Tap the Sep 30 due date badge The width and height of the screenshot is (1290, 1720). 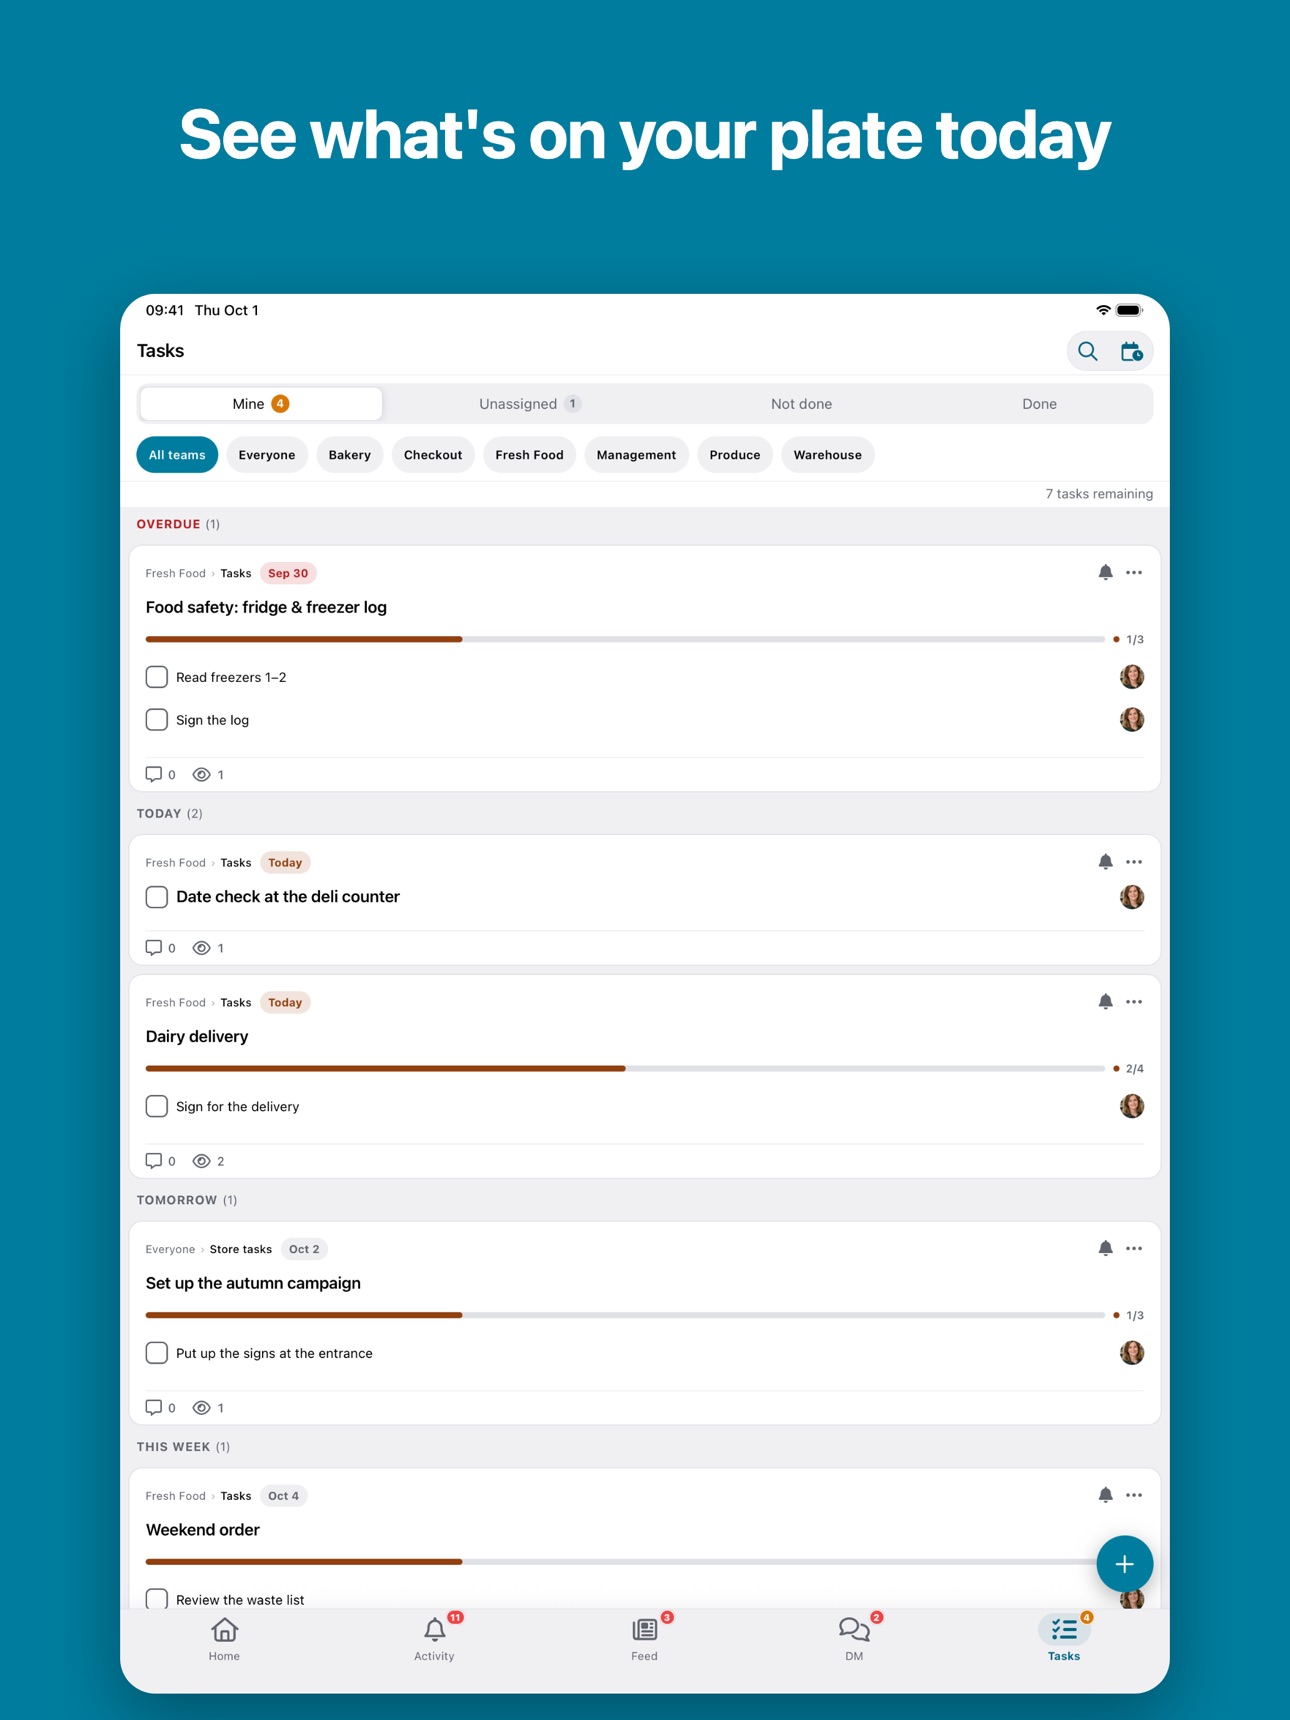click(288, 574)
